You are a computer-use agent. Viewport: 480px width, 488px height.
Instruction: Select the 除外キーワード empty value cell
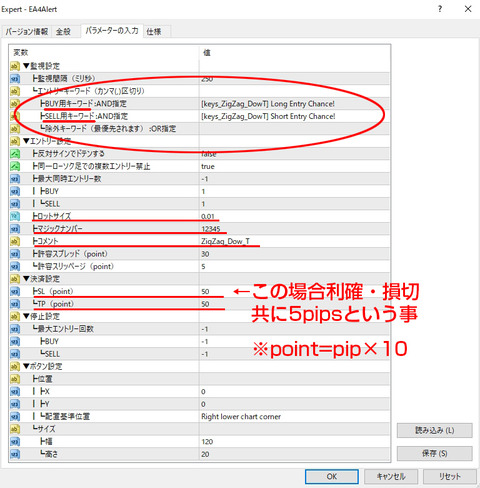pos(294,129)
